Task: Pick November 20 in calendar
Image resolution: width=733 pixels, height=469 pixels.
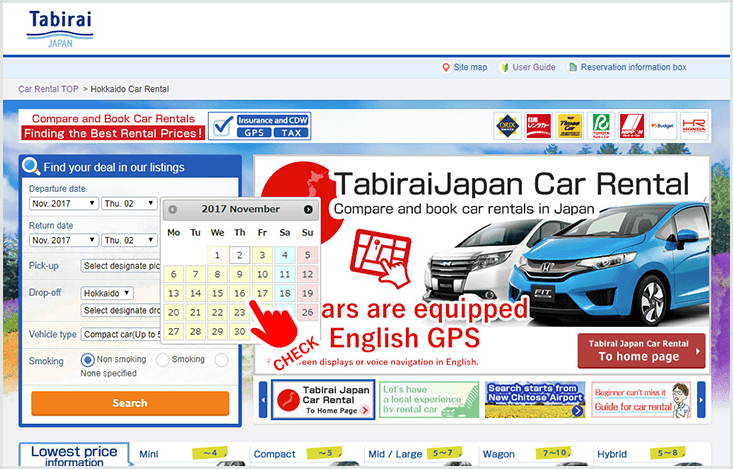Action: tap(173, 312)
